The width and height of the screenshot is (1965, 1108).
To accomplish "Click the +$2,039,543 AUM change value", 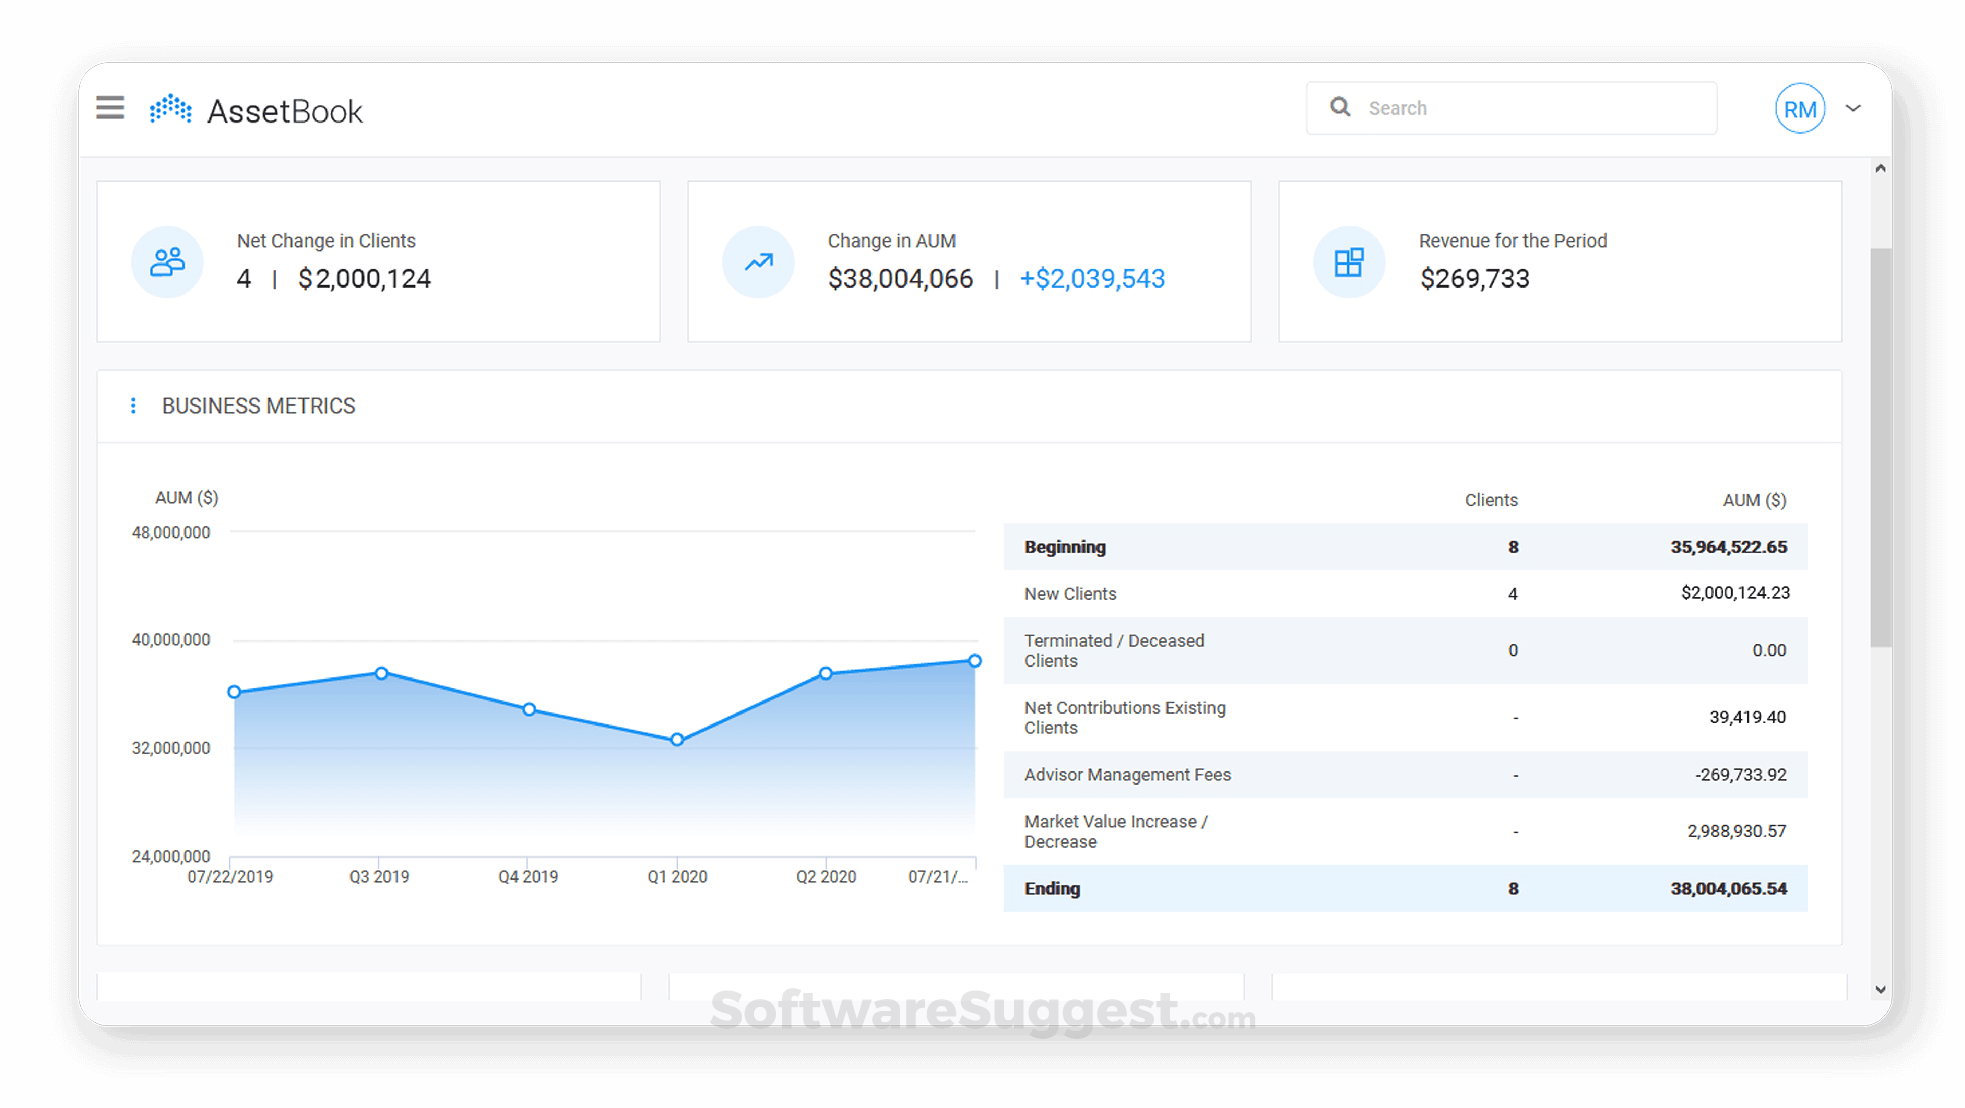I will pyautogui.click(x=1091, y=279).
